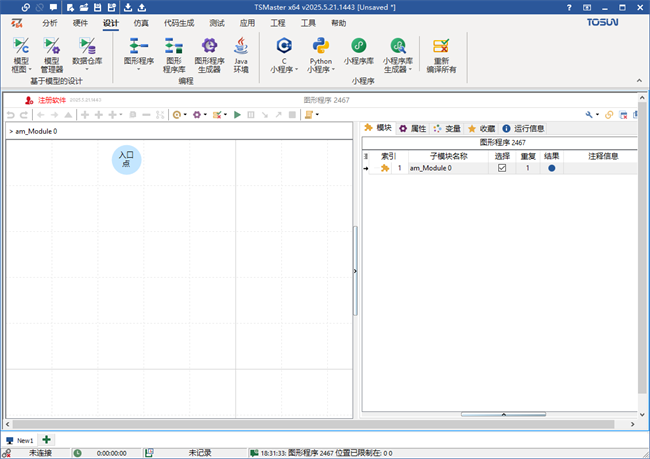
Task: Click the 注册软件 register software link
Action: (48, 100)
